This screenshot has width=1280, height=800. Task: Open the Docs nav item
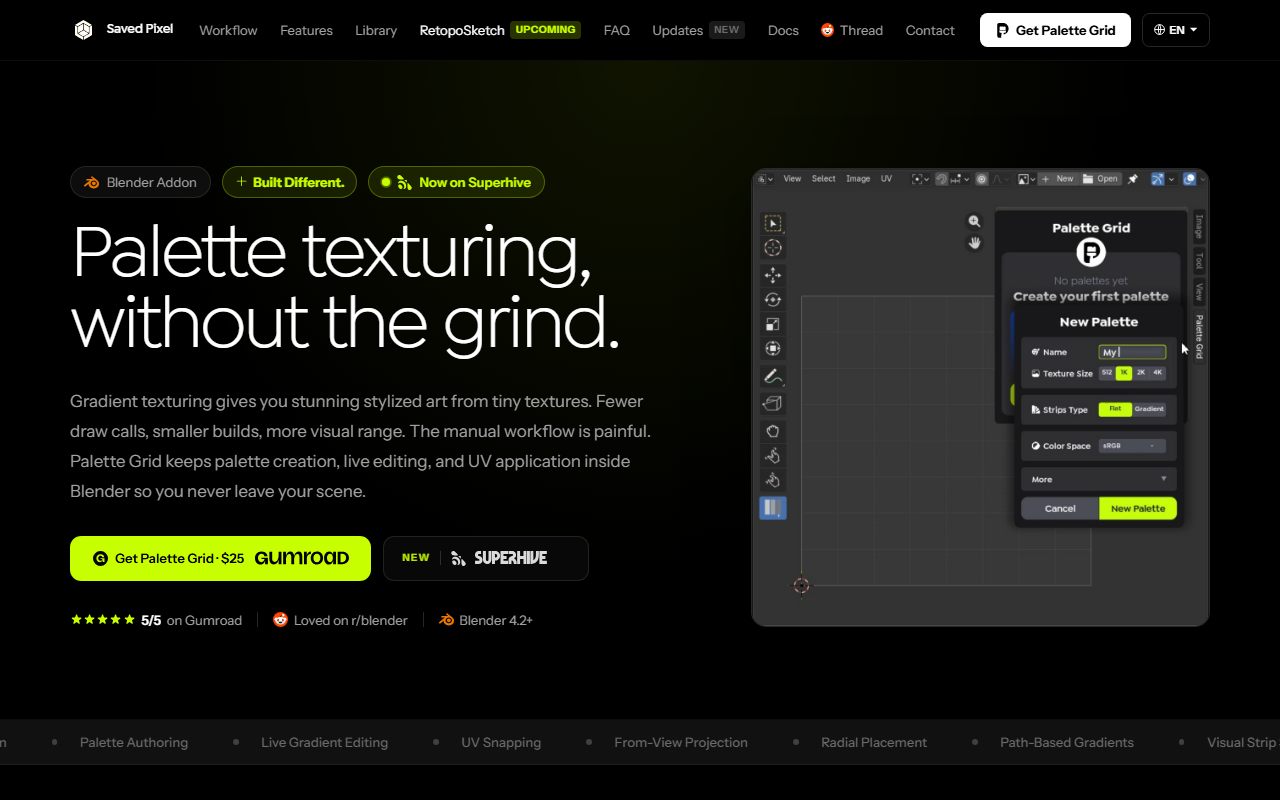pos(783,30)
